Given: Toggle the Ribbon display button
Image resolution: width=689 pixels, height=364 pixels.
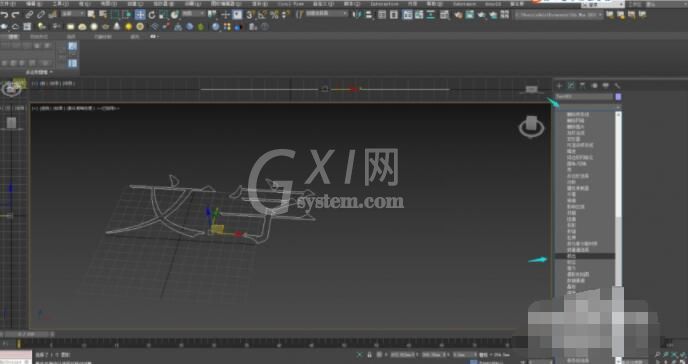Looking at the screenshot, I should tap(407, 15).
